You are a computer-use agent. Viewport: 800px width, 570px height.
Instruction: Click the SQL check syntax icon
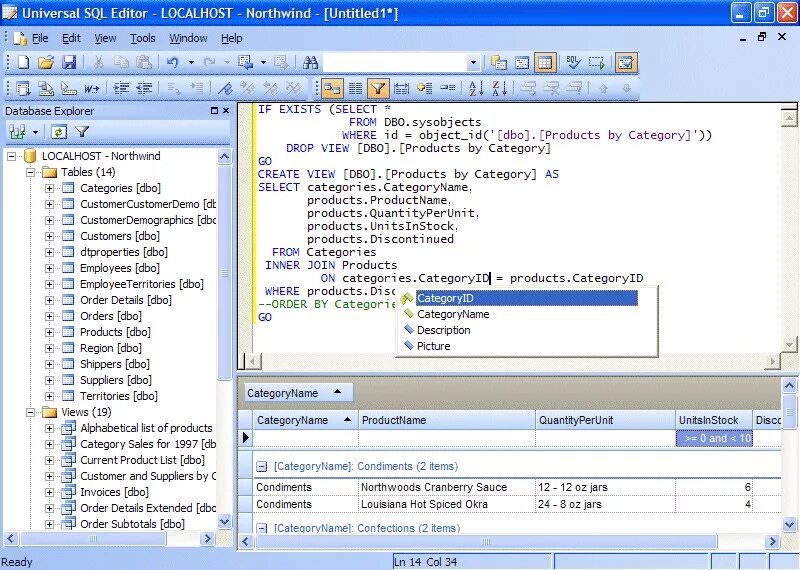tap(573, 63)
